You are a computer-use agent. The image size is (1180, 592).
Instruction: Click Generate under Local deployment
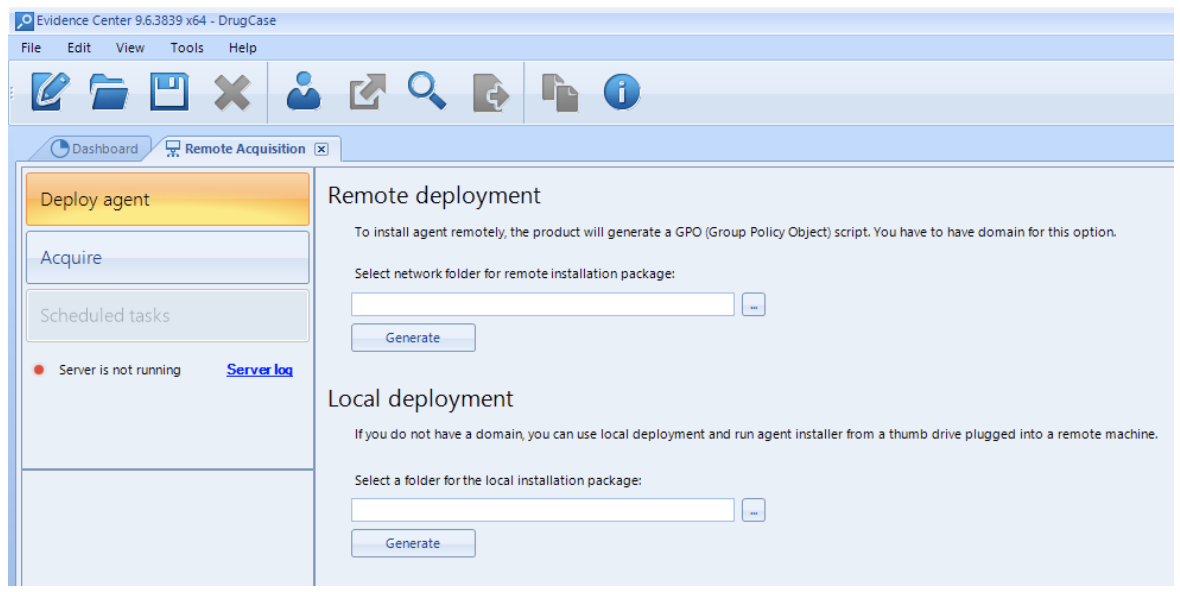coord(413,543)
